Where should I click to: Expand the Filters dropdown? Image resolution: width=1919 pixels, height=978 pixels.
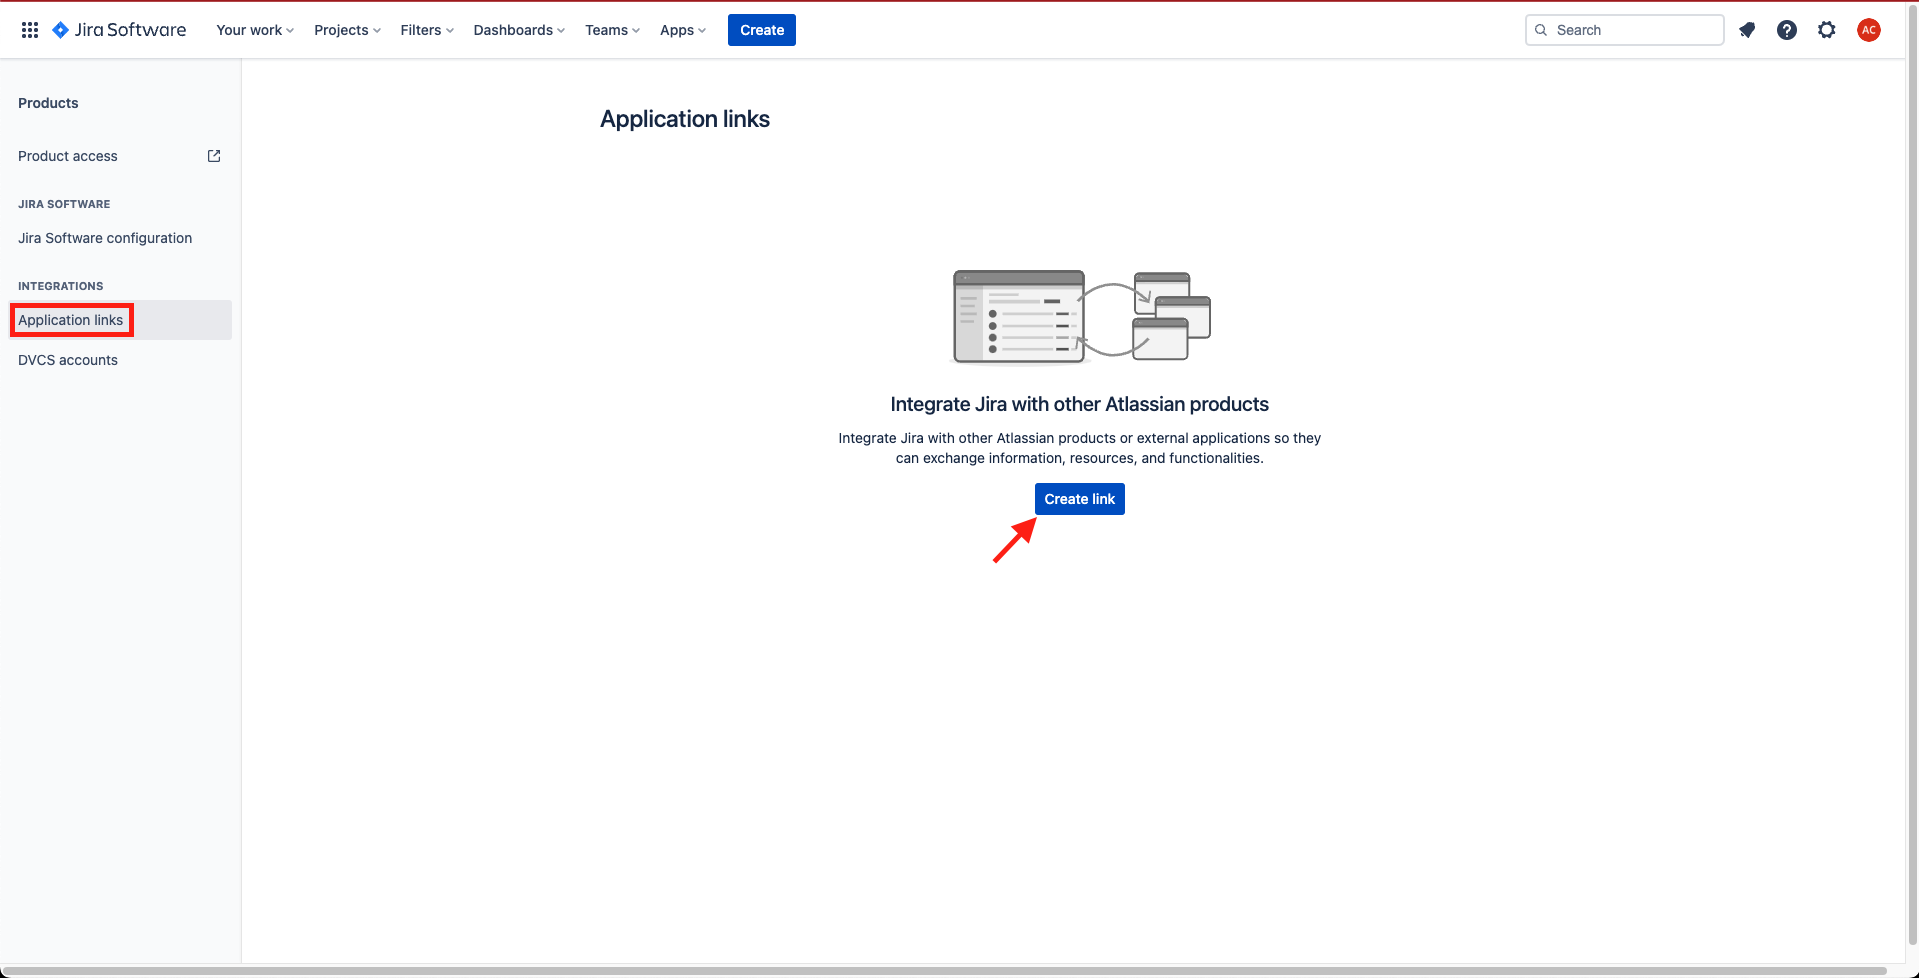click(x=427, y=30)
